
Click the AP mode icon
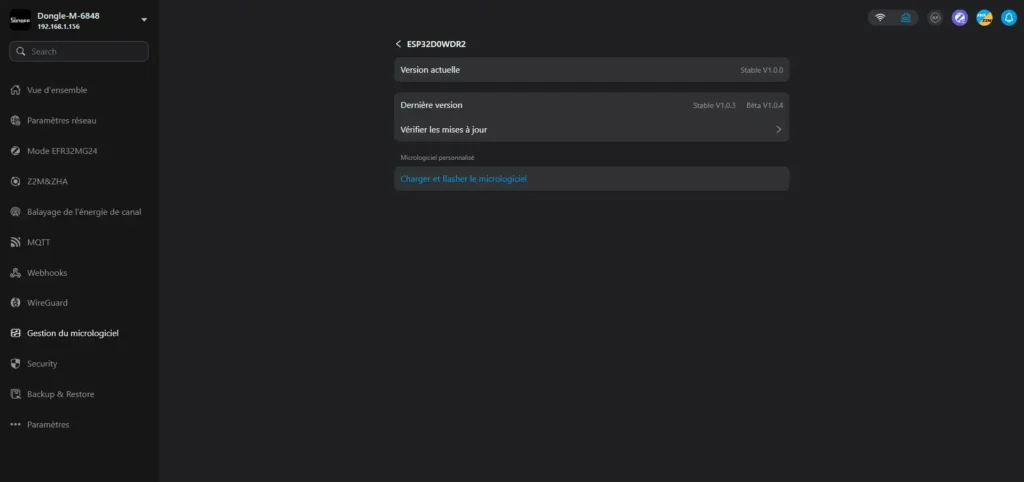(x=935, y=18)
